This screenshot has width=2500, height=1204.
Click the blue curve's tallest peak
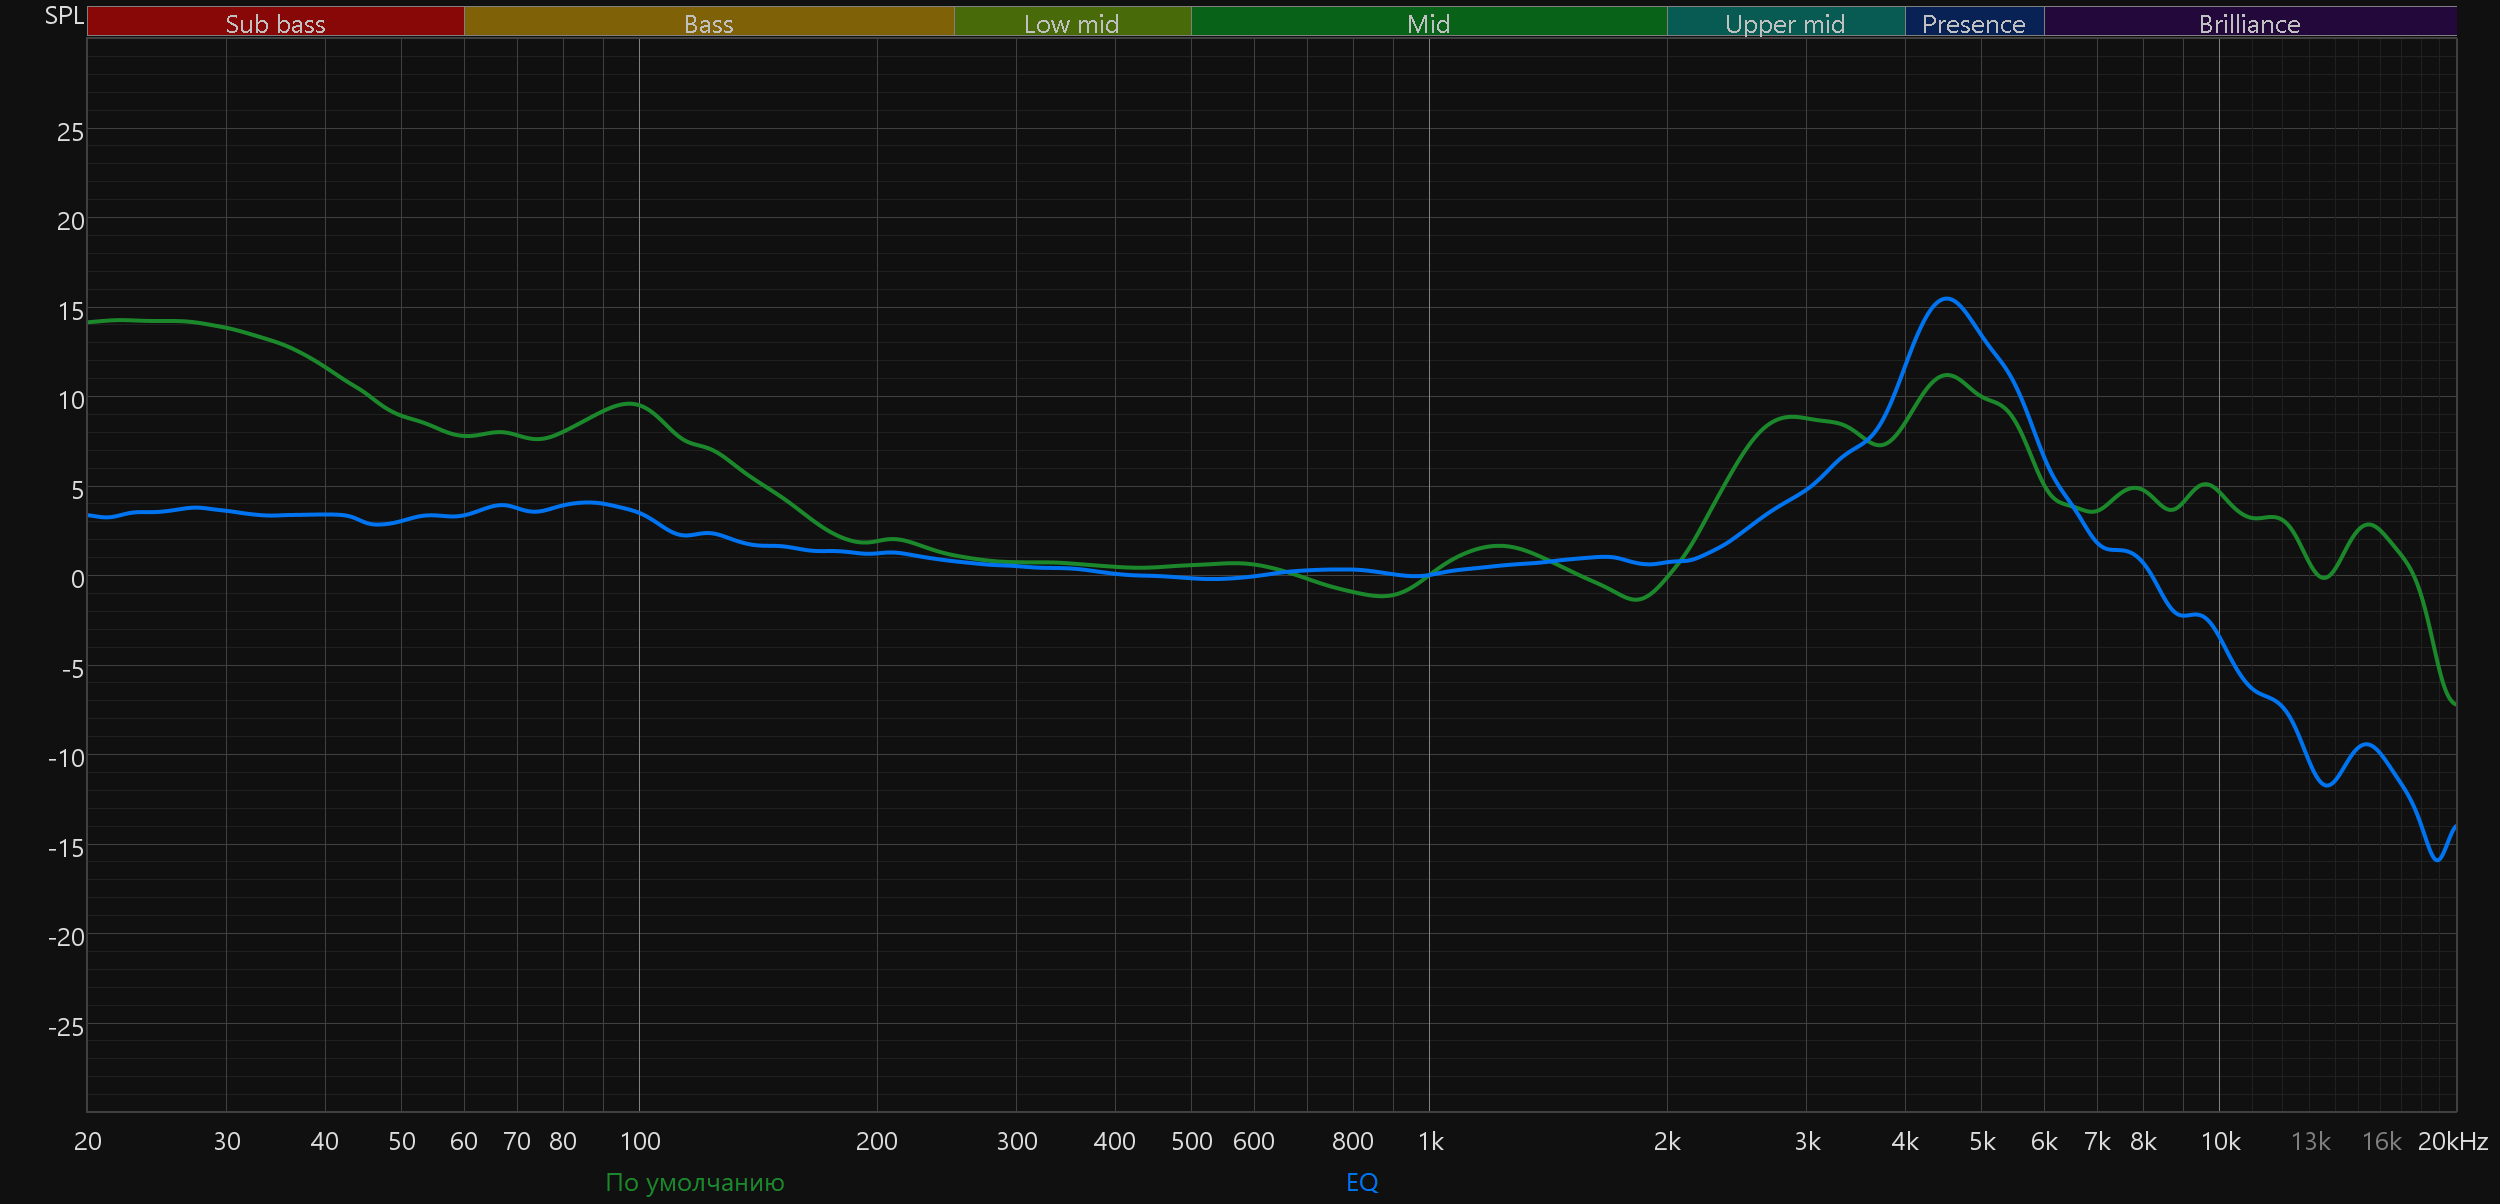click(x=1947, y=298)
